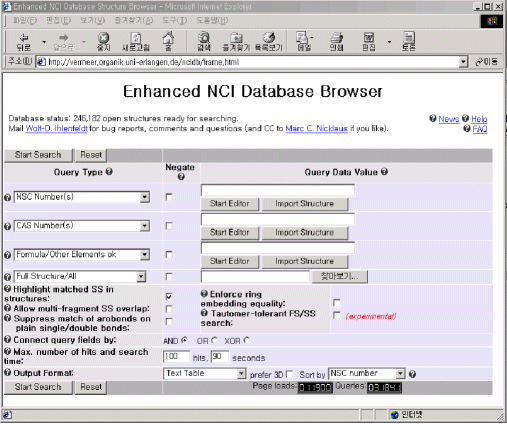This screenshot has width=507, height=424.
Task: Enable Suppress match of arobonds checkbox
Action: pos(169,321)
